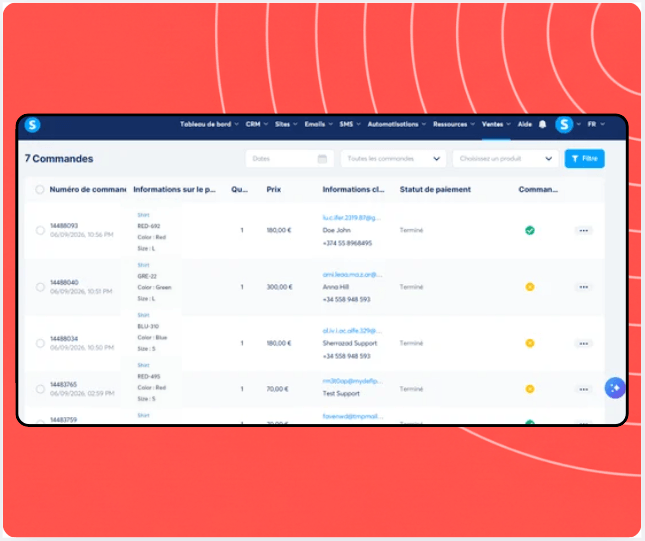This screenshot has width=645, height=541.
Task: Open actions menu for order 14483765
Action: pyautogui.click(x=583, y=389)
